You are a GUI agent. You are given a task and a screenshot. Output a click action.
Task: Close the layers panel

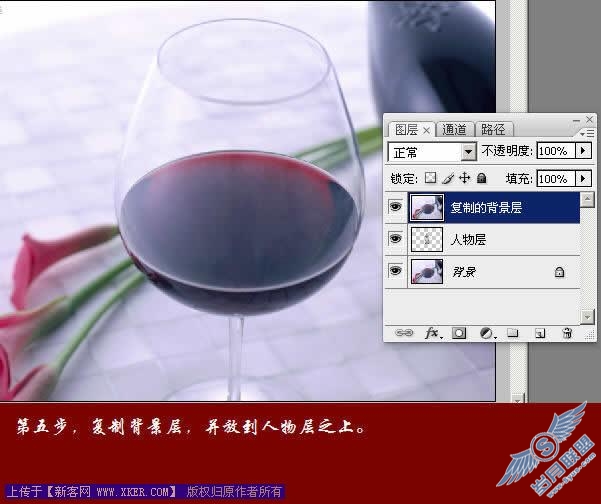pos(590,120)
